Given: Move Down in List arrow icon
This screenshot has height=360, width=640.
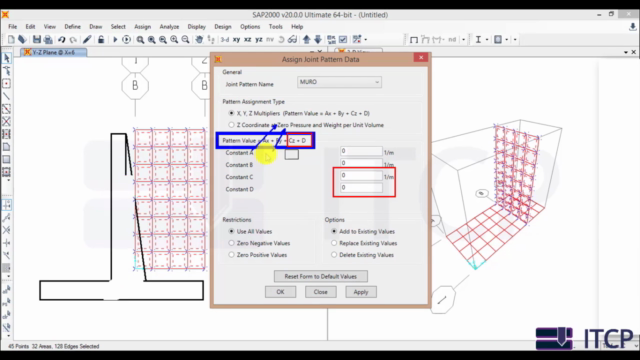Looking at the screenshot, I should click(318, 39).
